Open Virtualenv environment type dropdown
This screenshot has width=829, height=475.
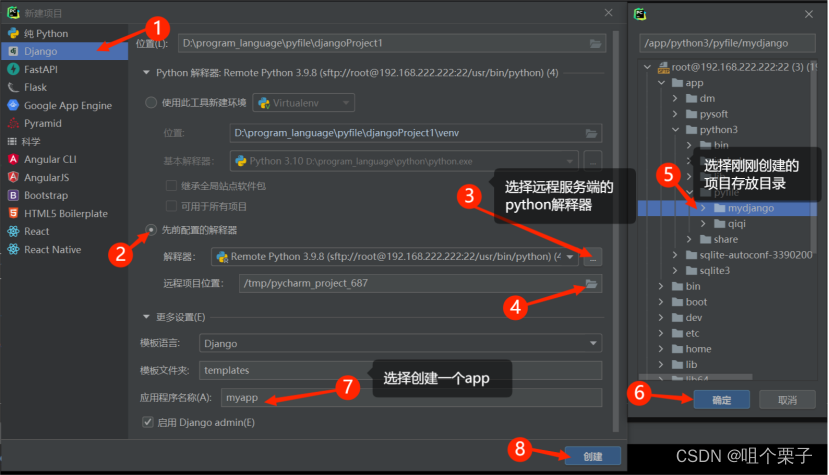(x=303, y=103)
